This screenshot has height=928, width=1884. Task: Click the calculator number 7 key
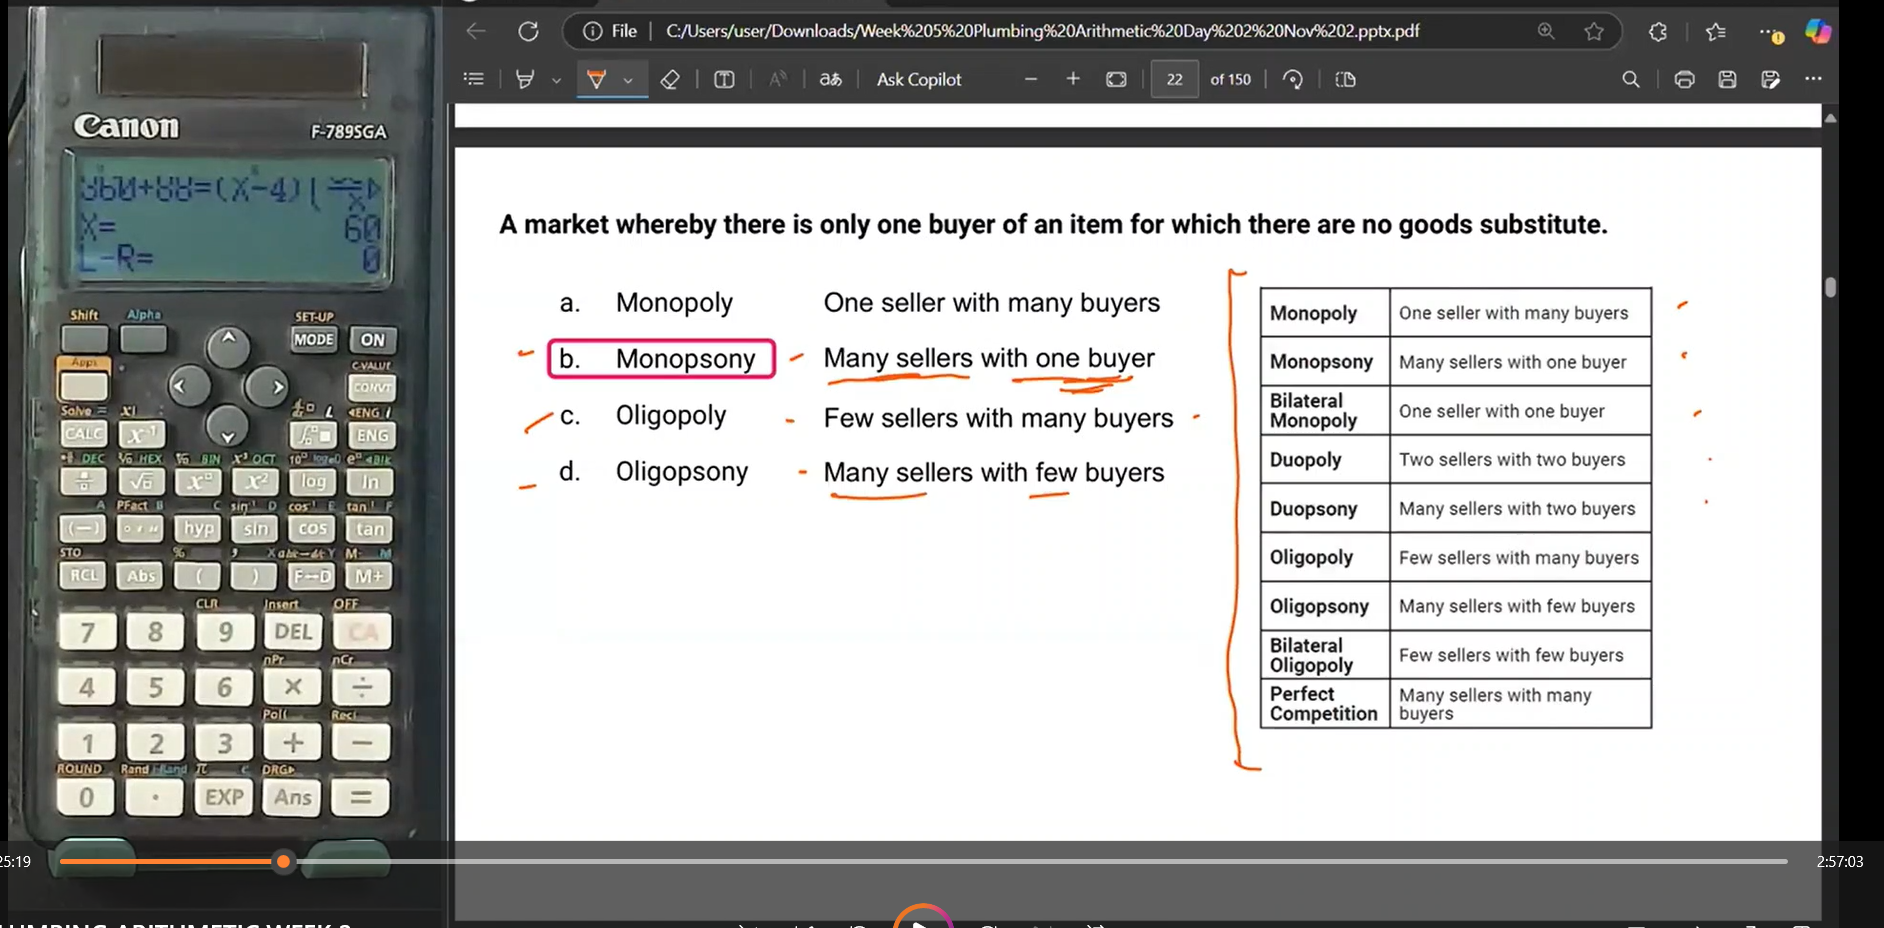(x=87, y=632)
